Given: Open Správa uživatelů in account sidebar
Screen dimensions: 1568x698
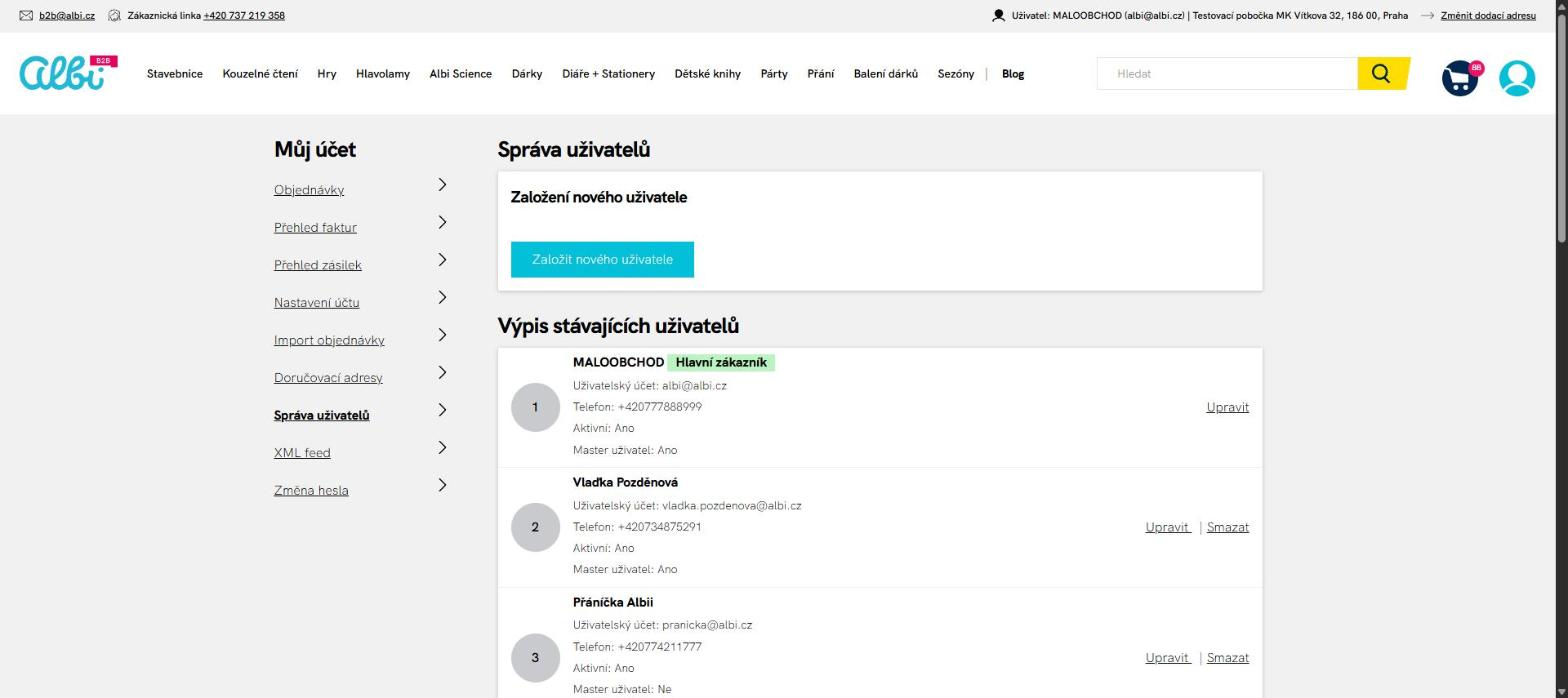Looking at the screenshot, I should [322, 415].
